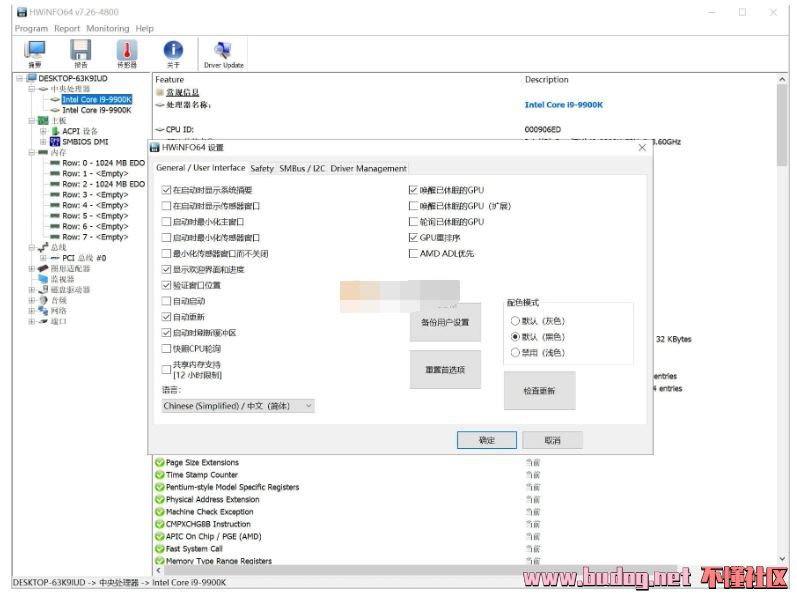797x598 pixels.
Task: Select the disabled (light) color mode radio
Action: point(515,353)
